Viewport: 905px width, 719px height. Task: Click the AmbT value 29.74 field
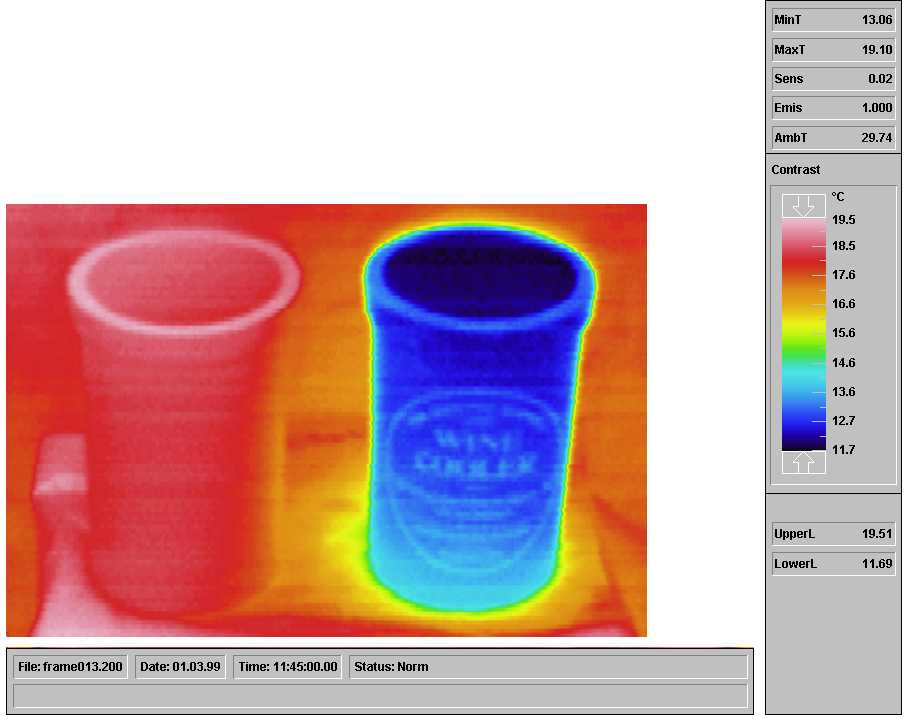click(x=833, y=137)
